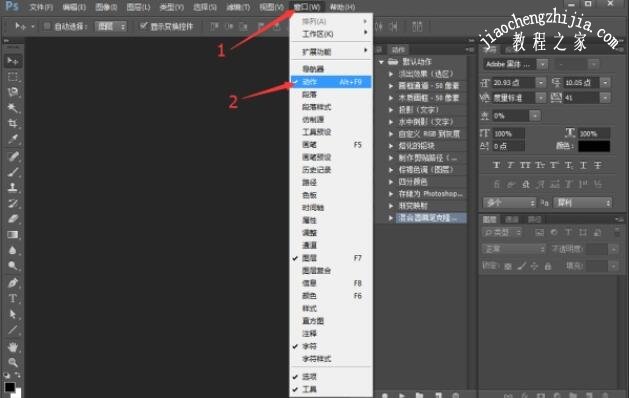Select the Move tool in the toolbox
Image resolution: width=630 pixels, height=398 pixels.
13,61
